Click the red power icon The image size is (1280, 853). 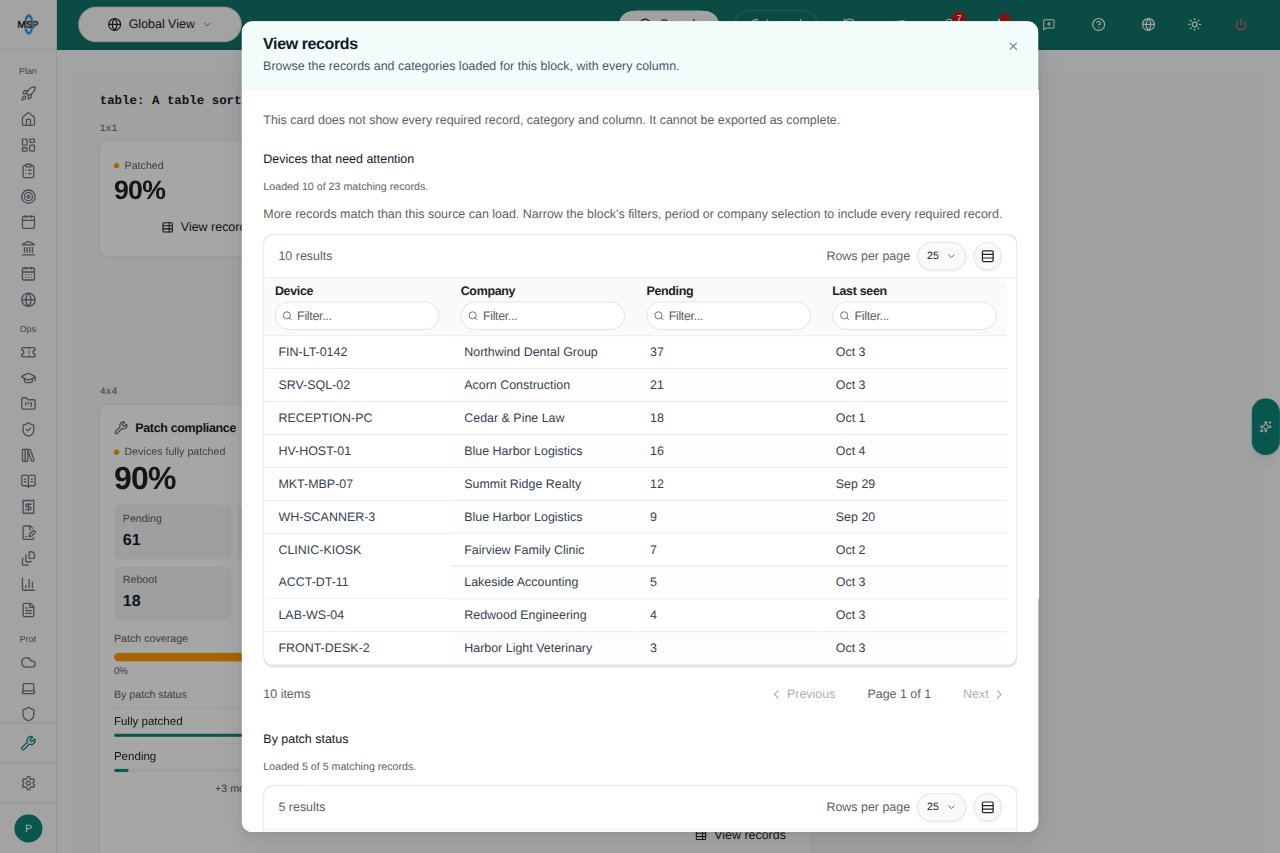click(1241, 24)
